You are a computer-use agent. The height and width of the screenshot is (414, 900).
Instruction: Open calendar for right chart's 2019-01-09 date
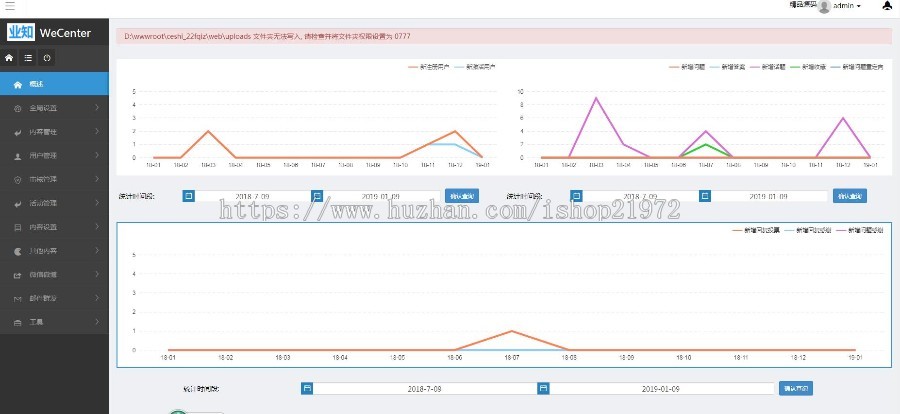point(705,196)
